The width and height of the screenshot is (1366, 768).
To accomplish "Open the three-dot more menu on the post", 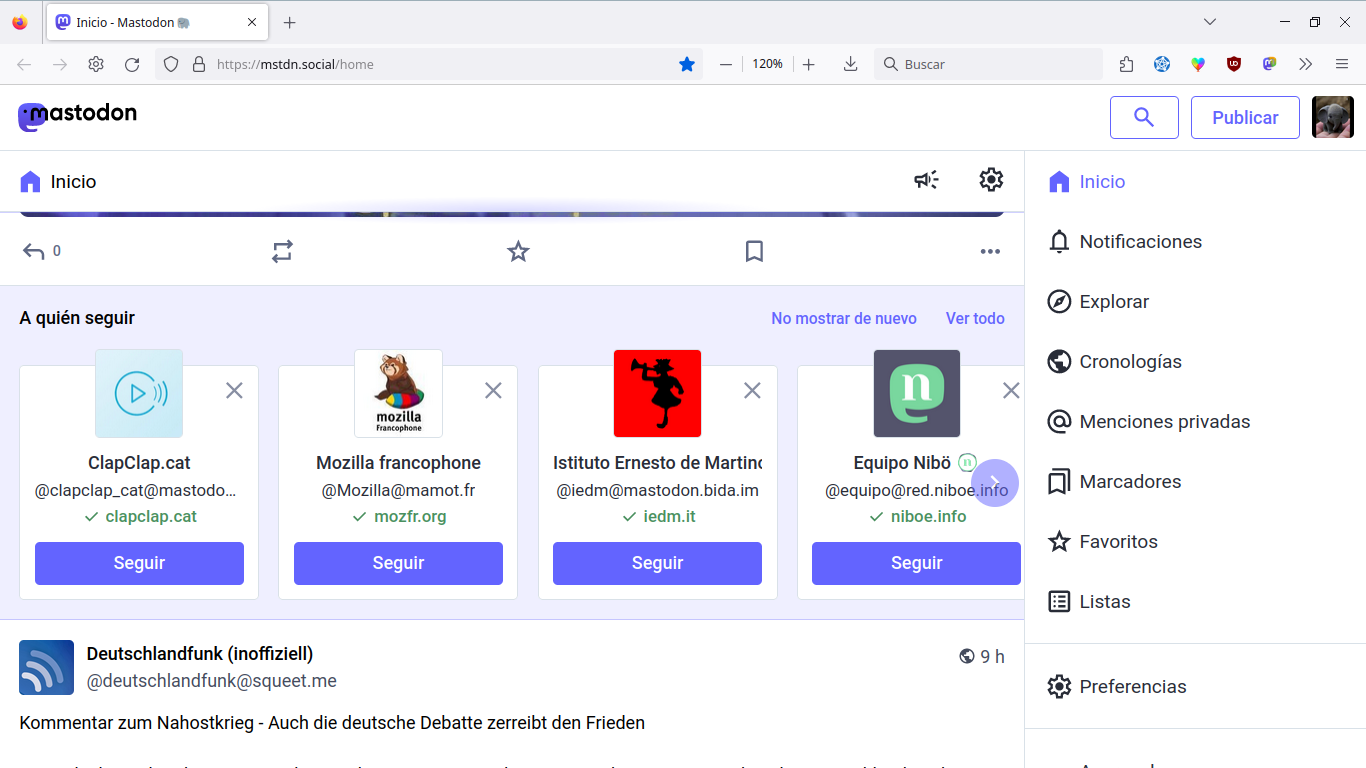I will pos(990,251).
